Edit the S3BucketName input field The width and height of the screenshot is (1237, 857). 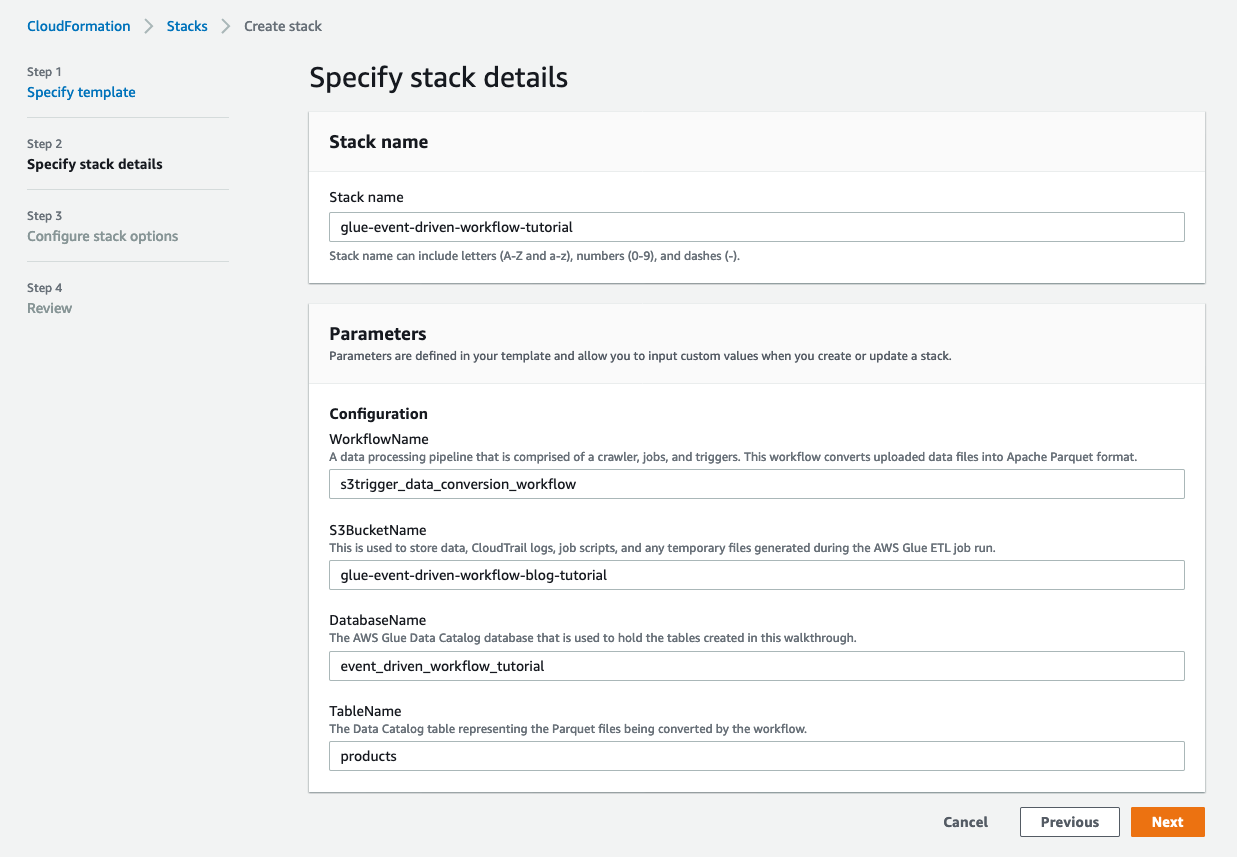(756, 575)
